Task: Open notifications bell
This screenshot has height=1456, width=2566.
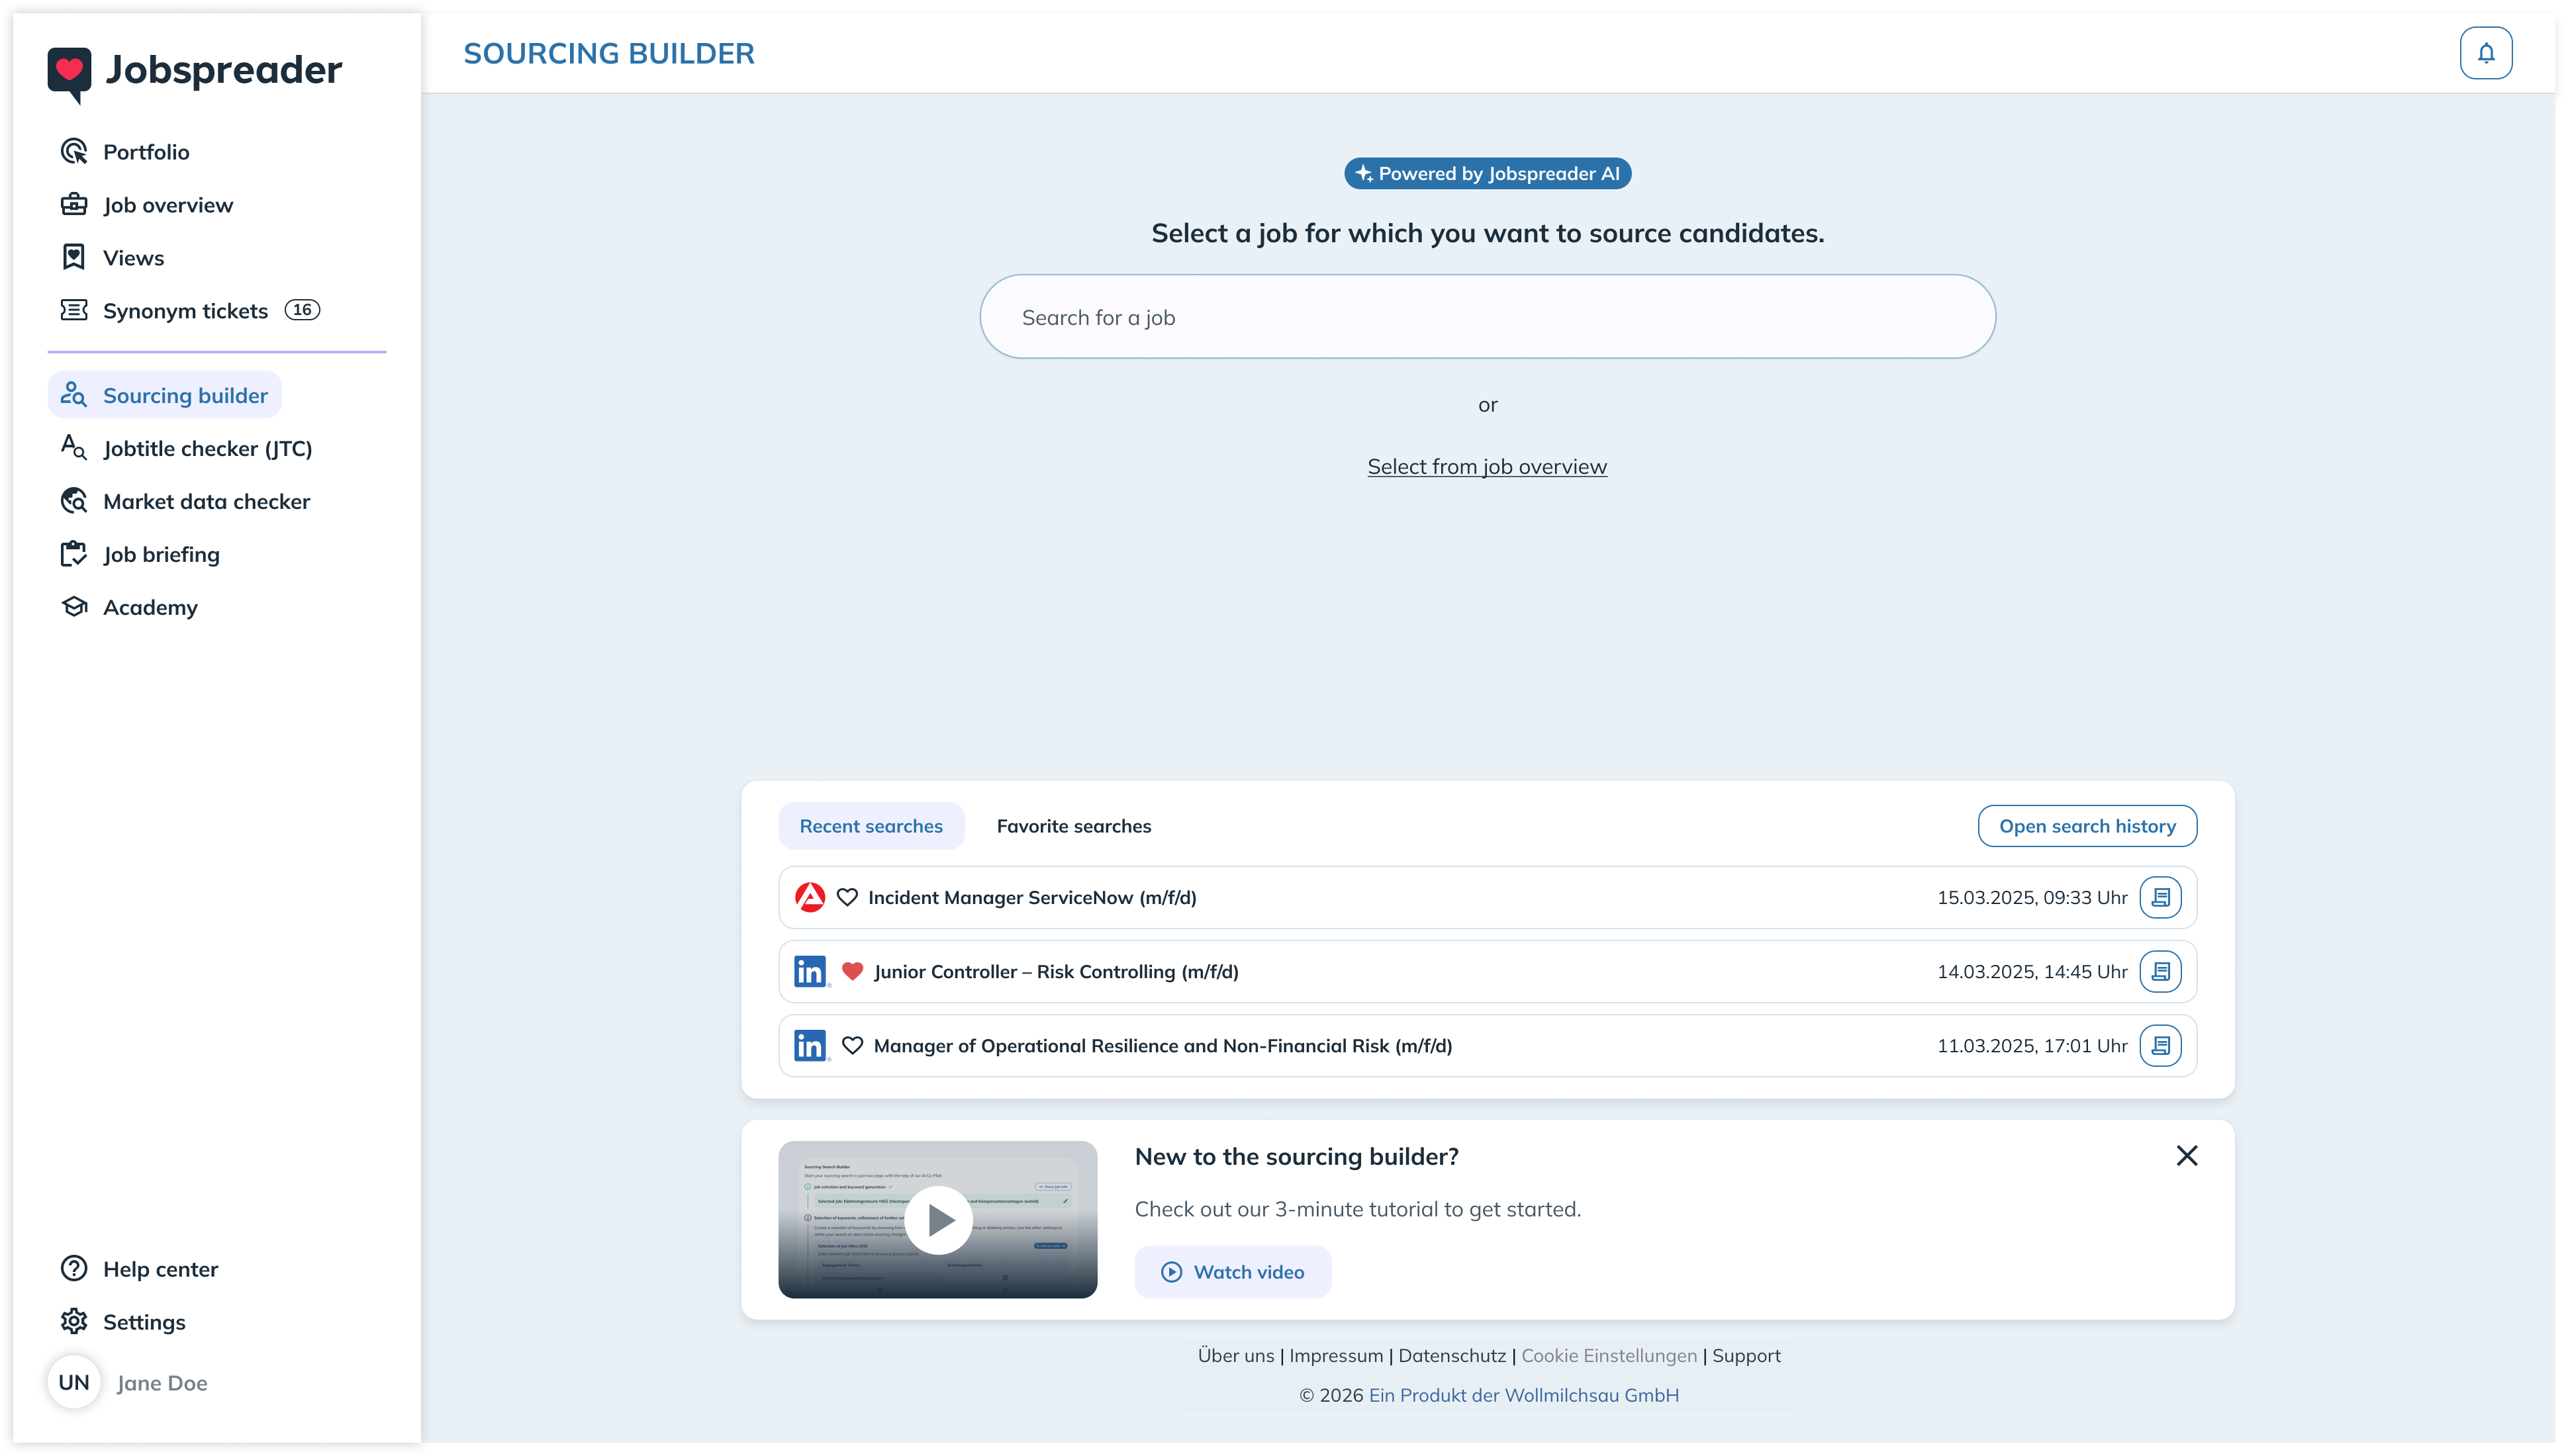Action: [2485, 53]
